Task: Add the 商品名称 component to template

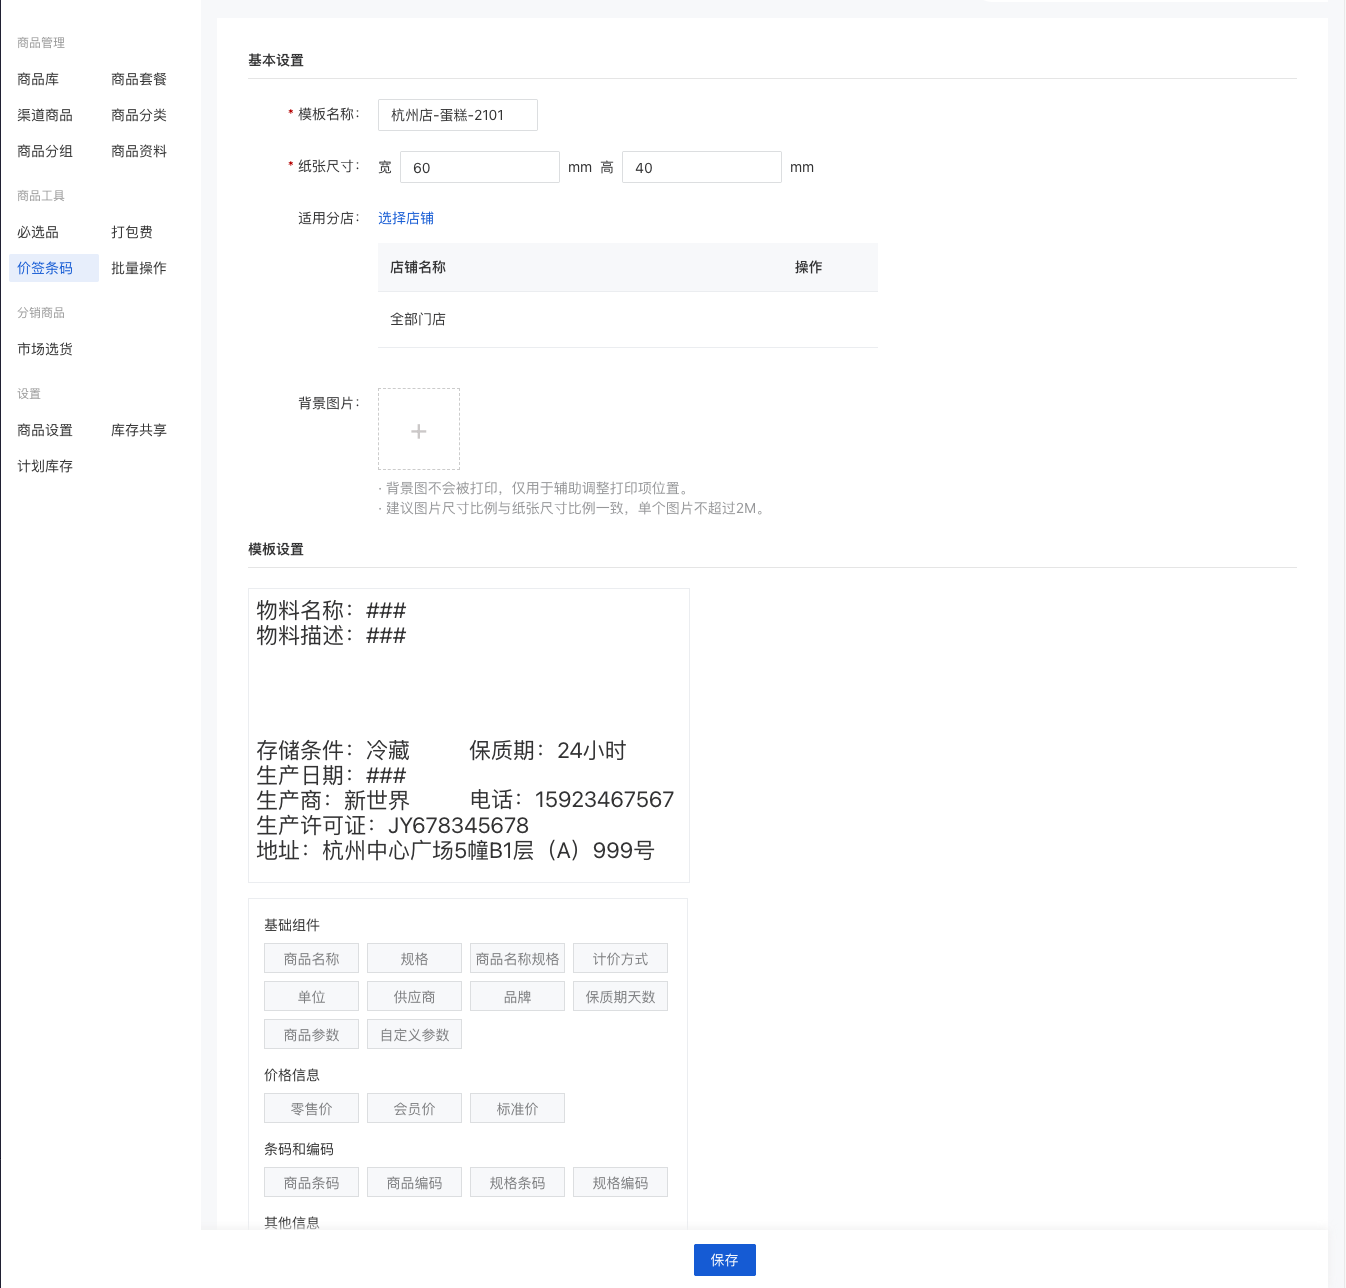Action: click(311, 959)
